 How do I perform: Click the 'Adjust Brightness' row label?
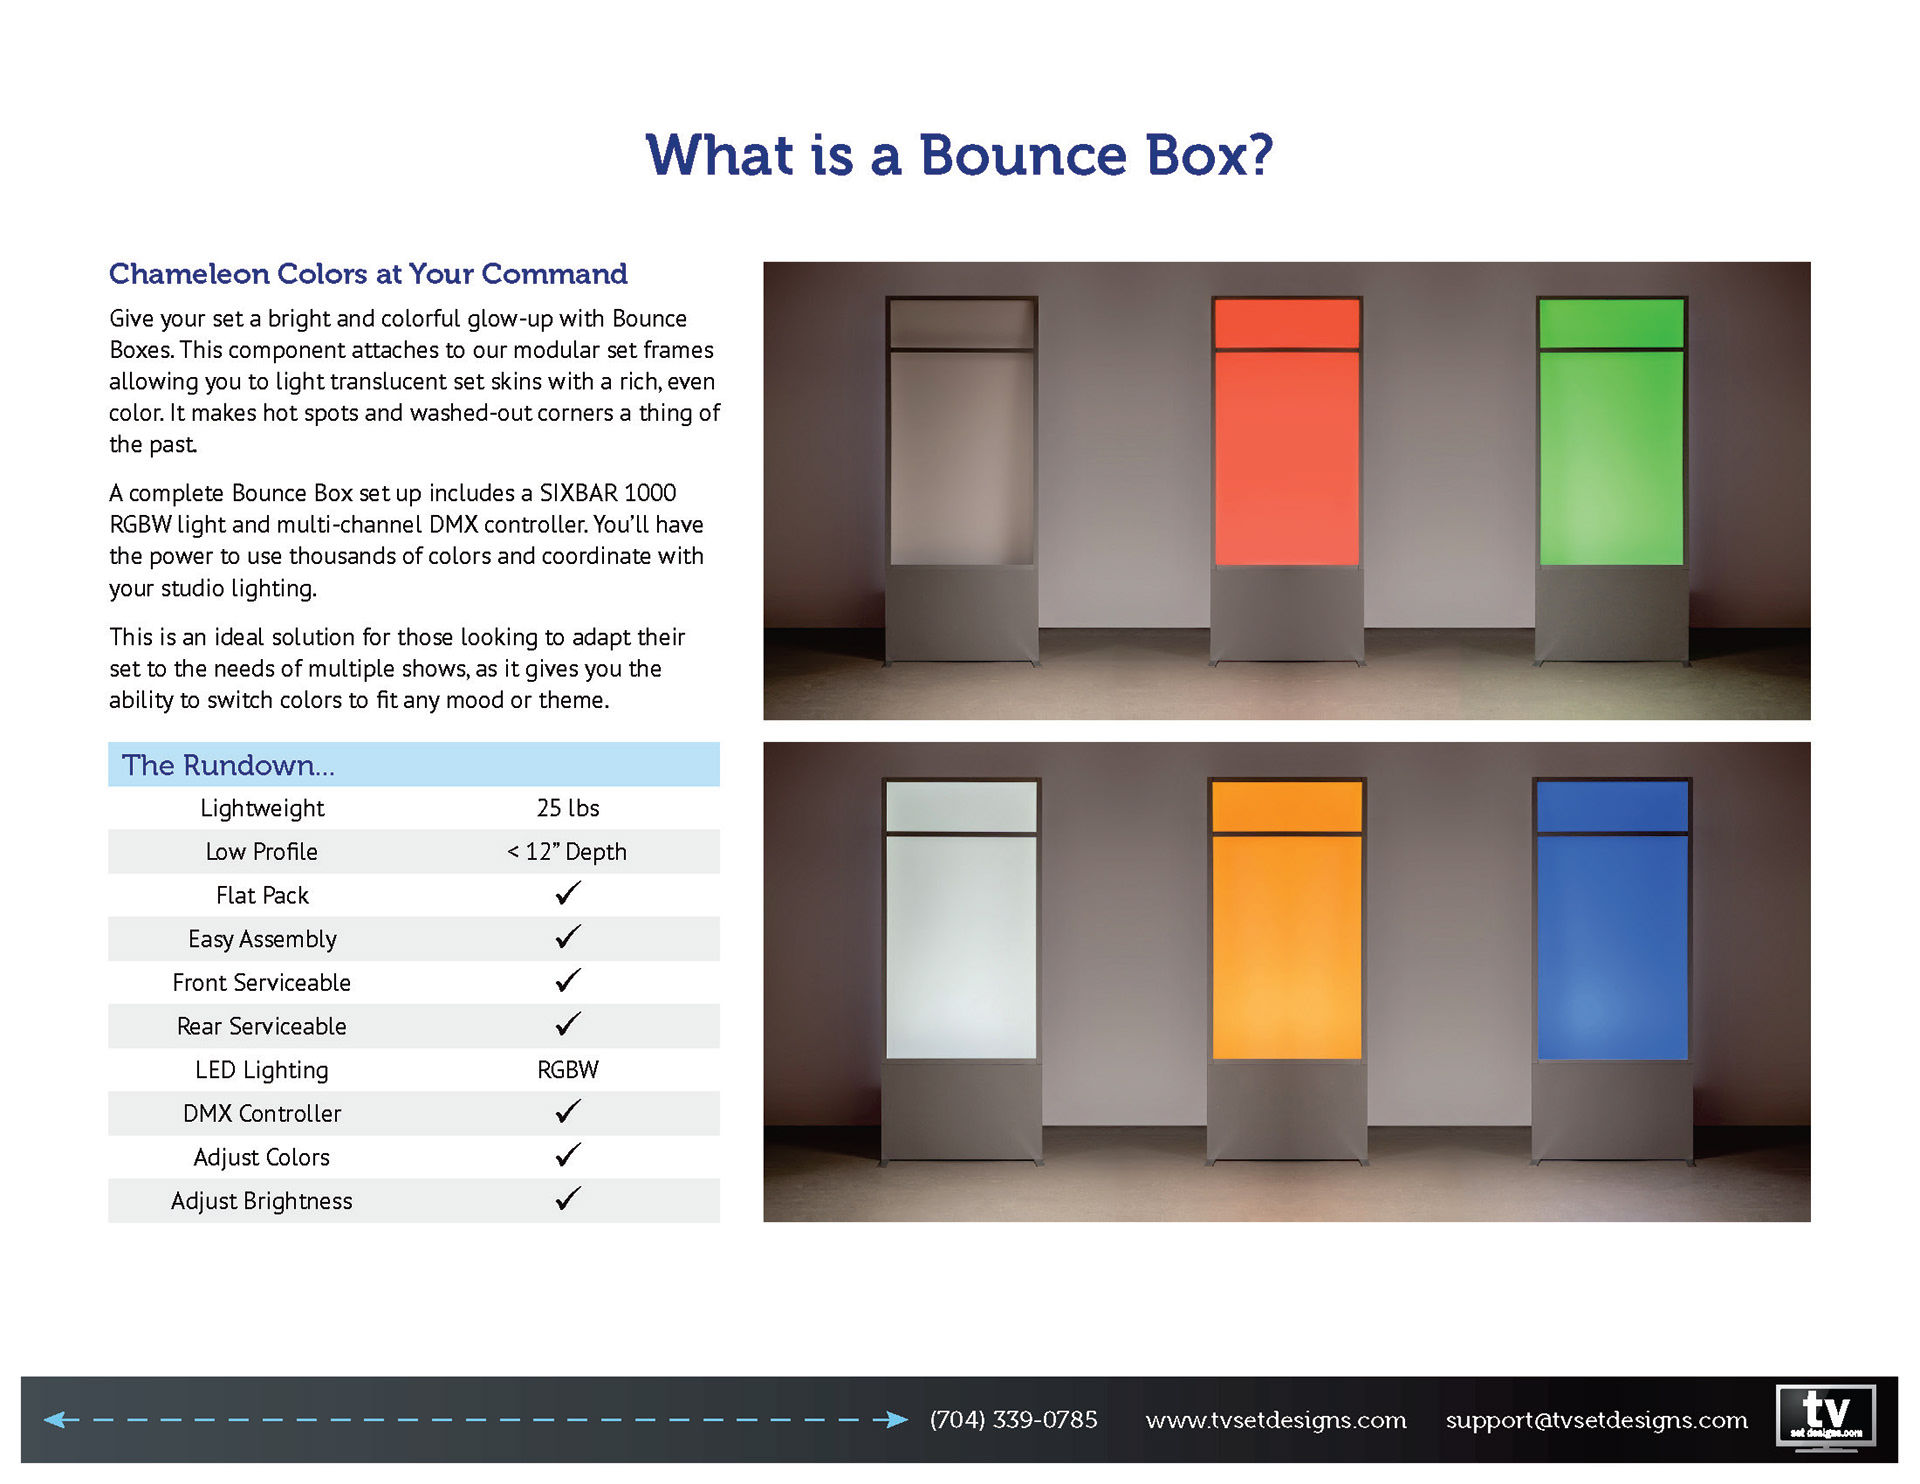click(262, 1201)
